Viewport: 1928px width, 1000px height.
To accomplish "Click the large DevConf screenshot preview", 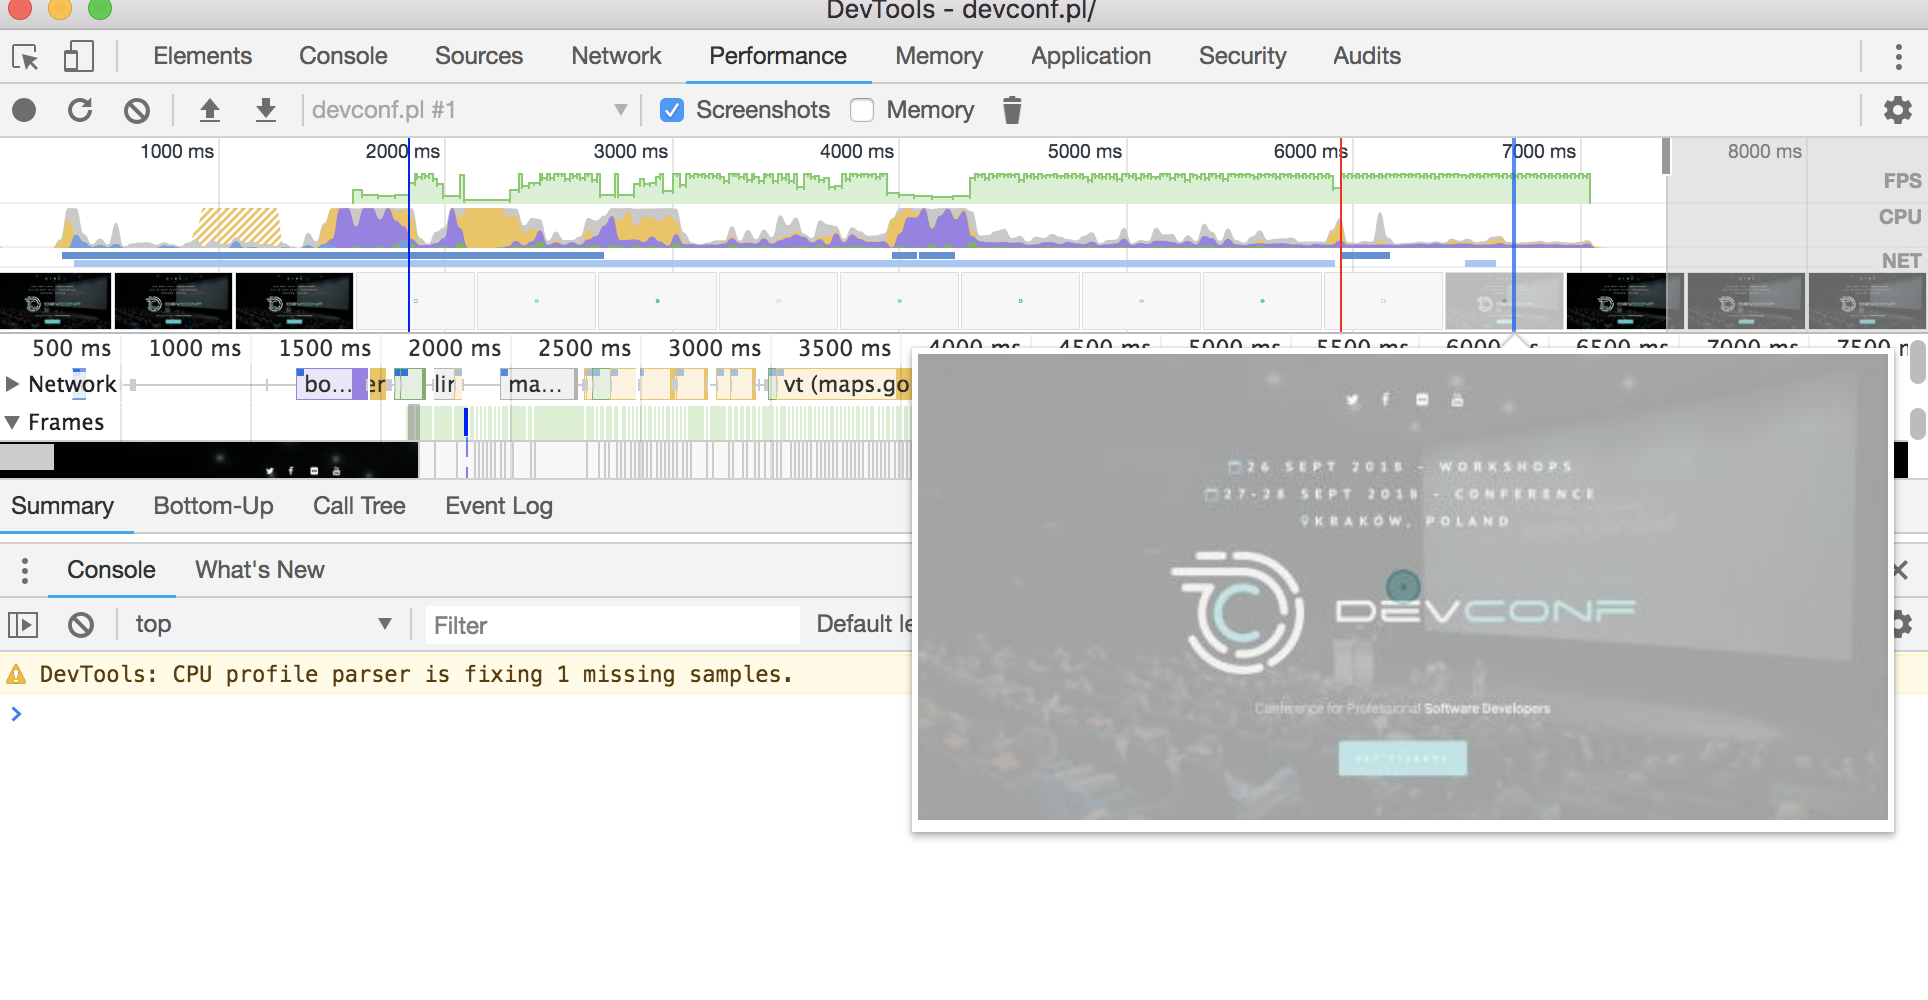I will pyautogui.click(x=1402, y=587).
